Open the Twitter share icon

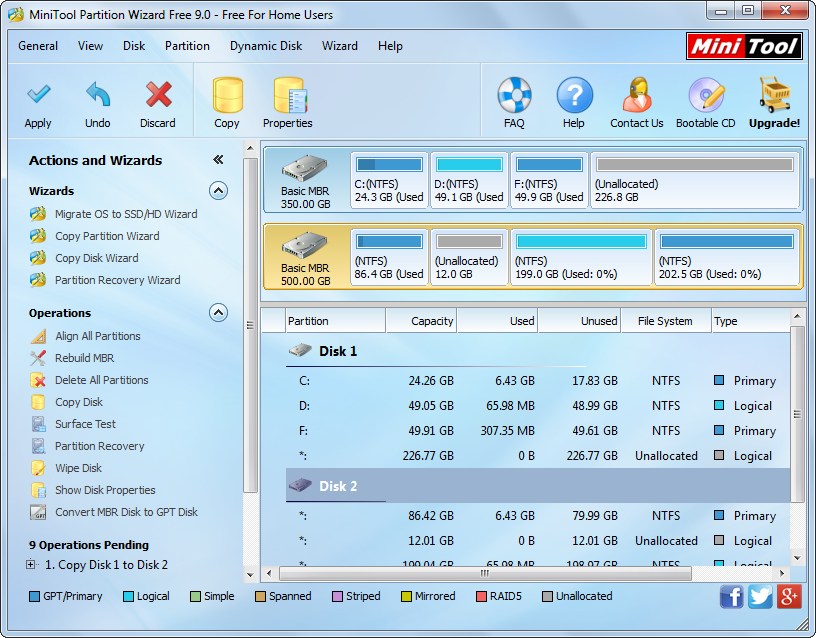(x=760, y=596)
